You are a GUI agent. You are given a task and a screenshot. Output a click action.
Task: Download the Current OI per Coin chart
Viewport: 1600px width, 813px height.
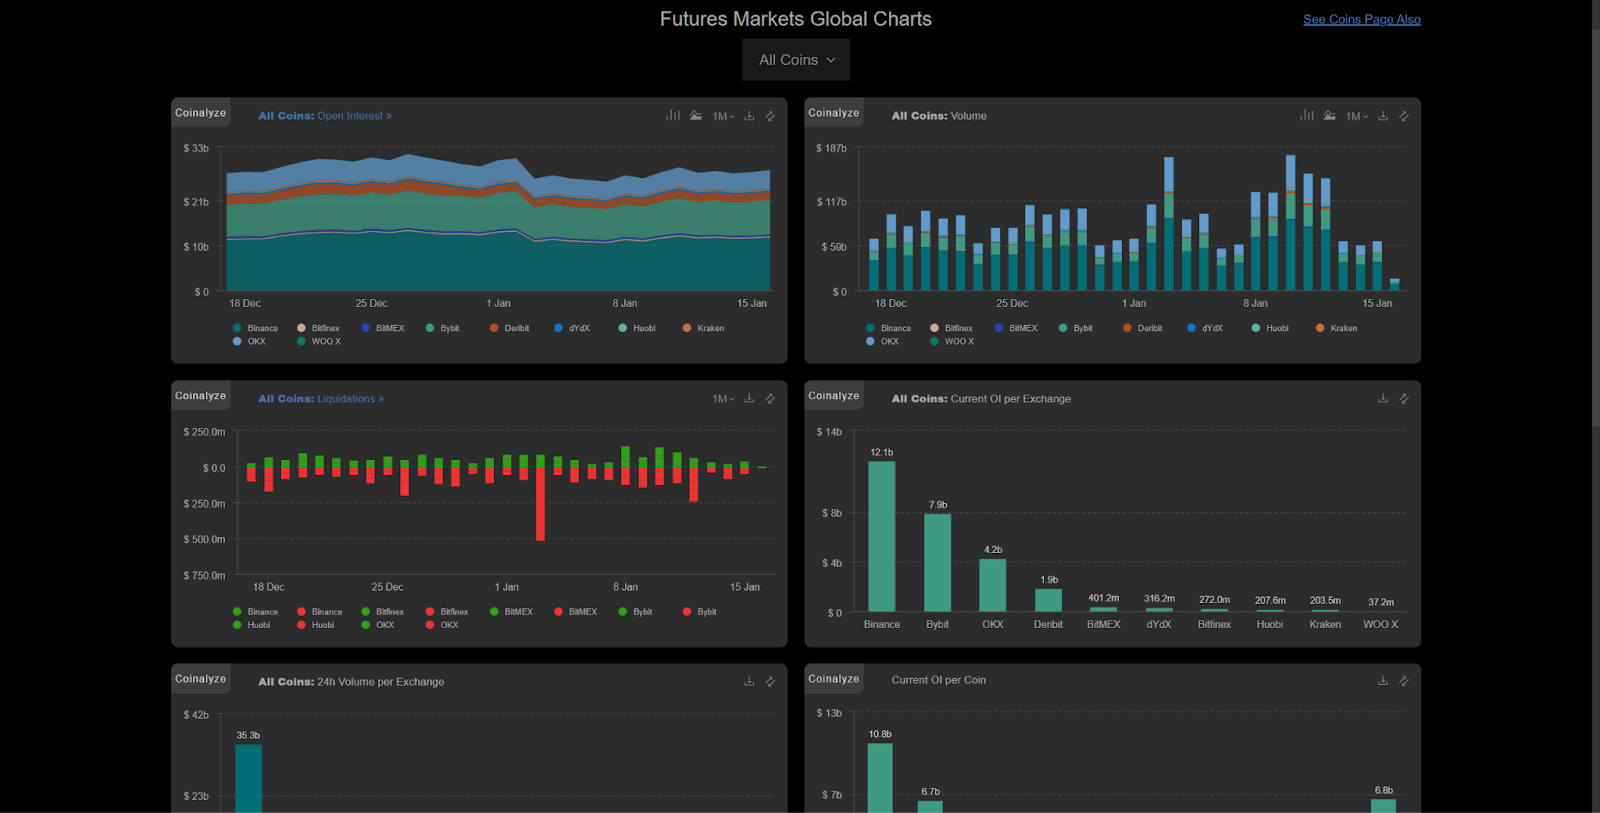[x=1383, y=680]
